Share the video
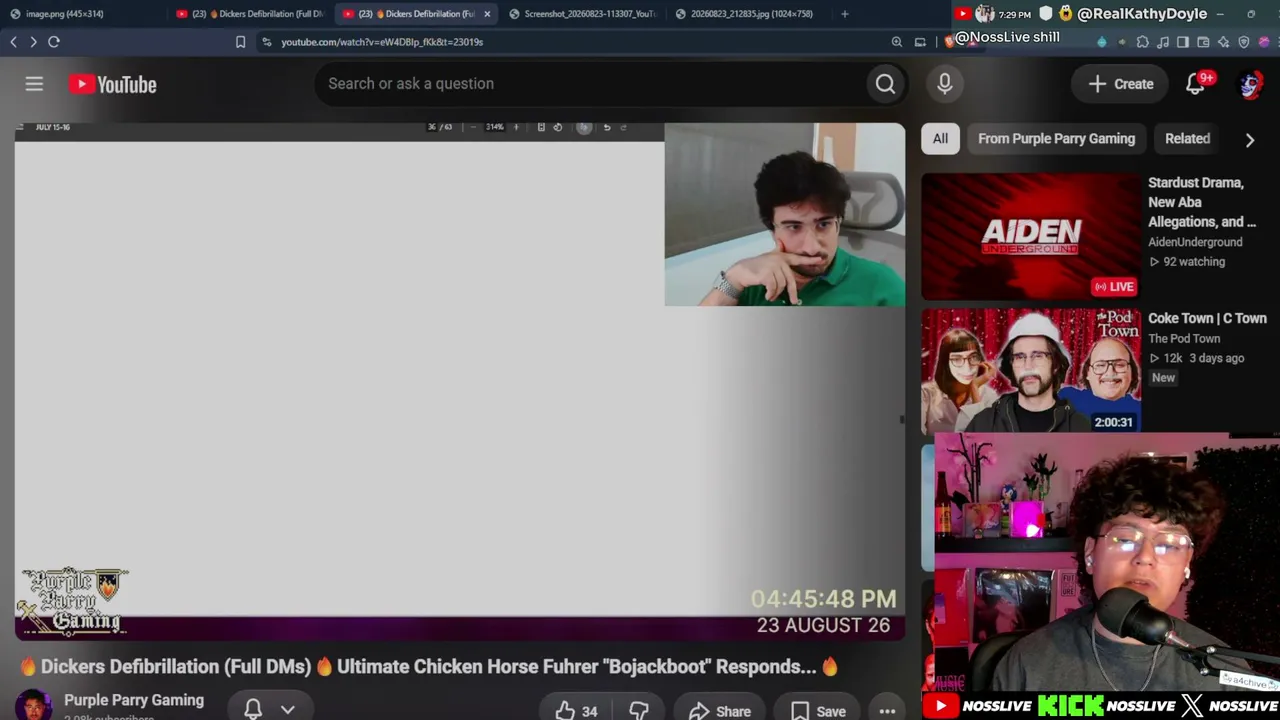1280x720 pixels. coord(719,711)
